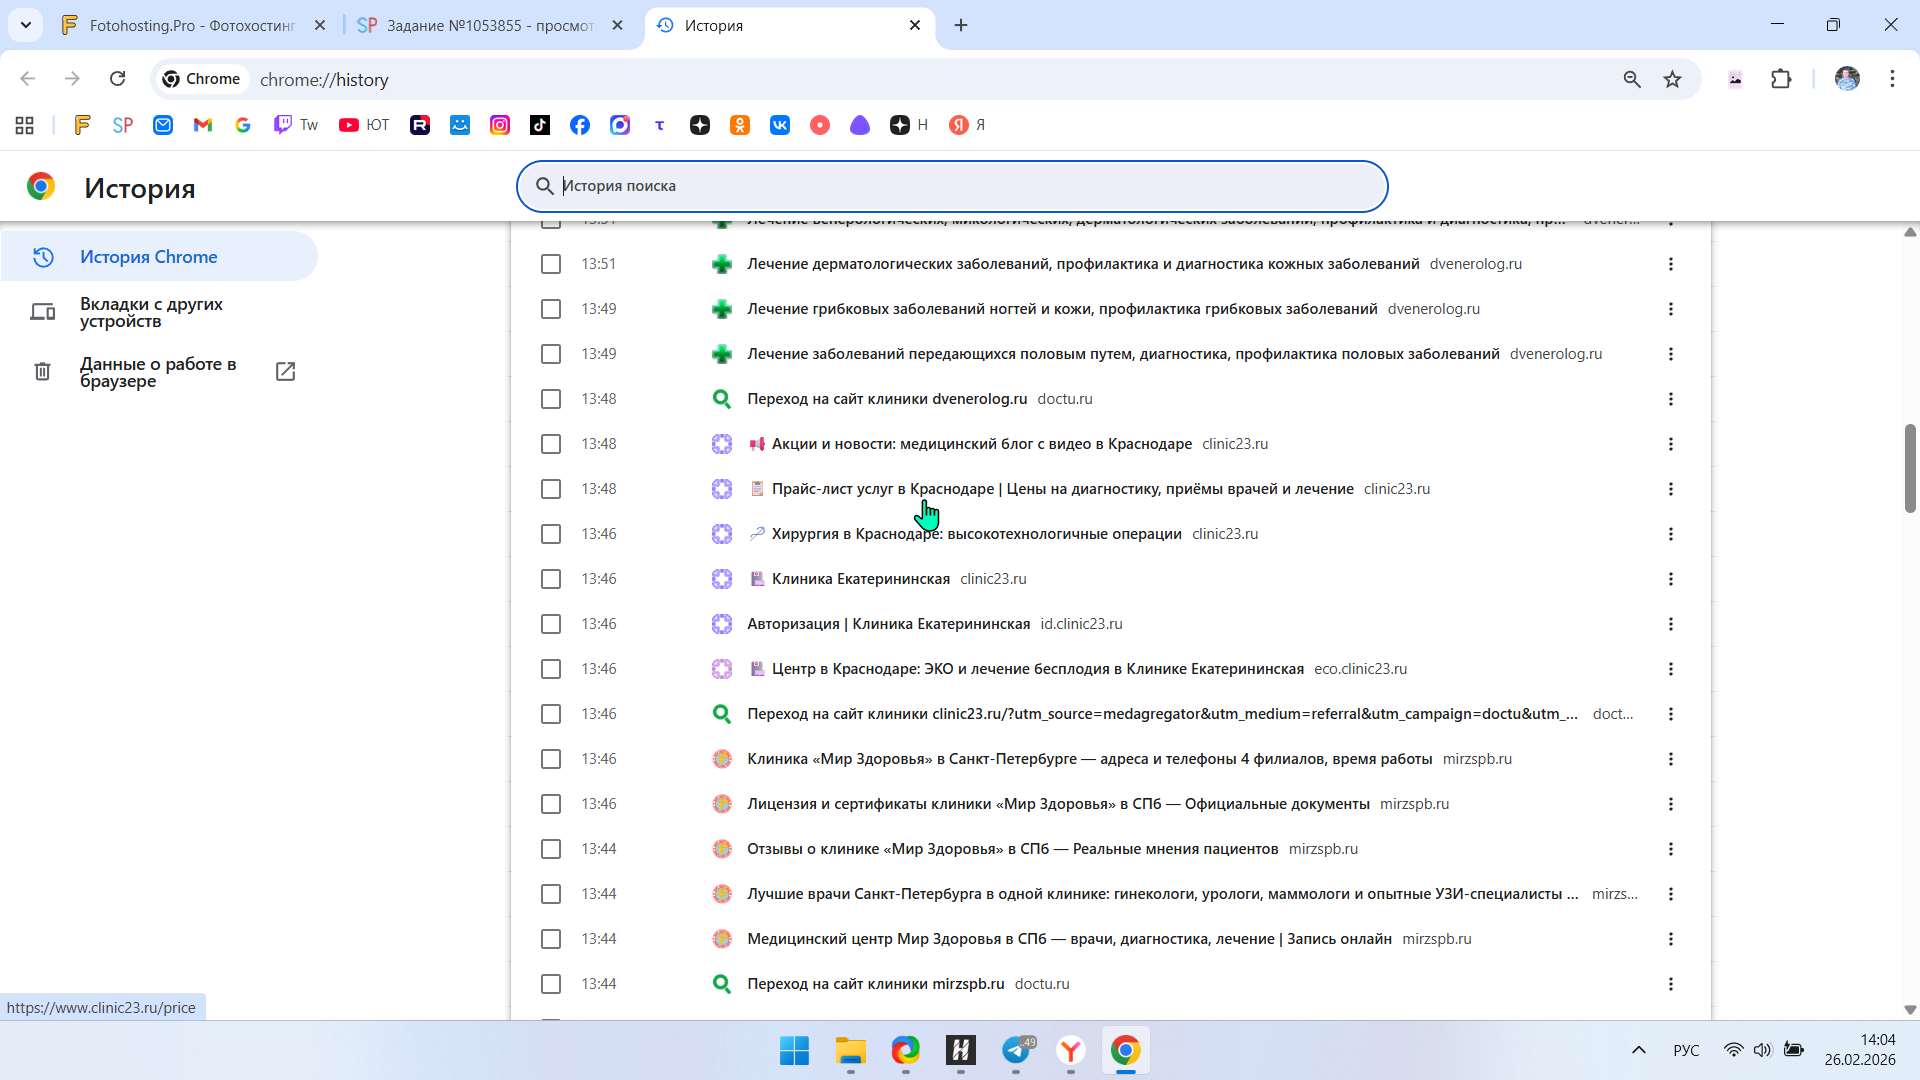
Task: Click the История поиска search field
Action: click(950, 186)
